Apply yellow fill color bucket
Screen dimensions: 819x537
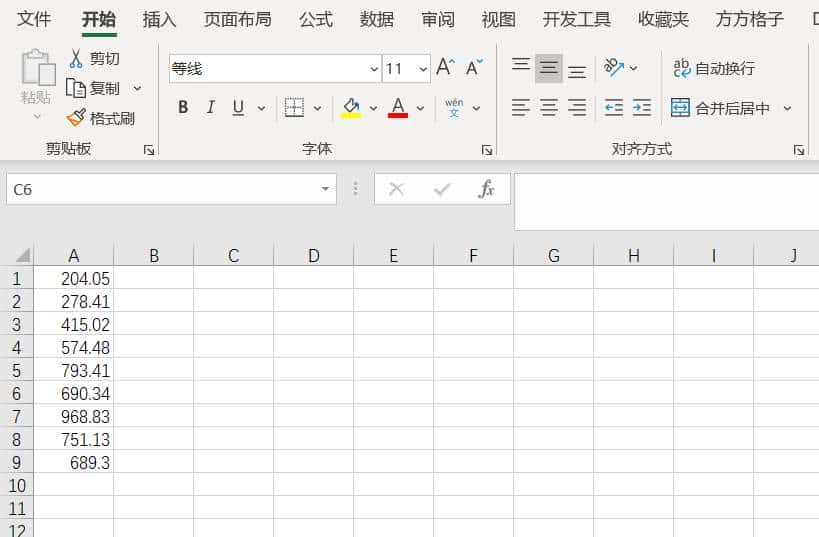[351, 108]
